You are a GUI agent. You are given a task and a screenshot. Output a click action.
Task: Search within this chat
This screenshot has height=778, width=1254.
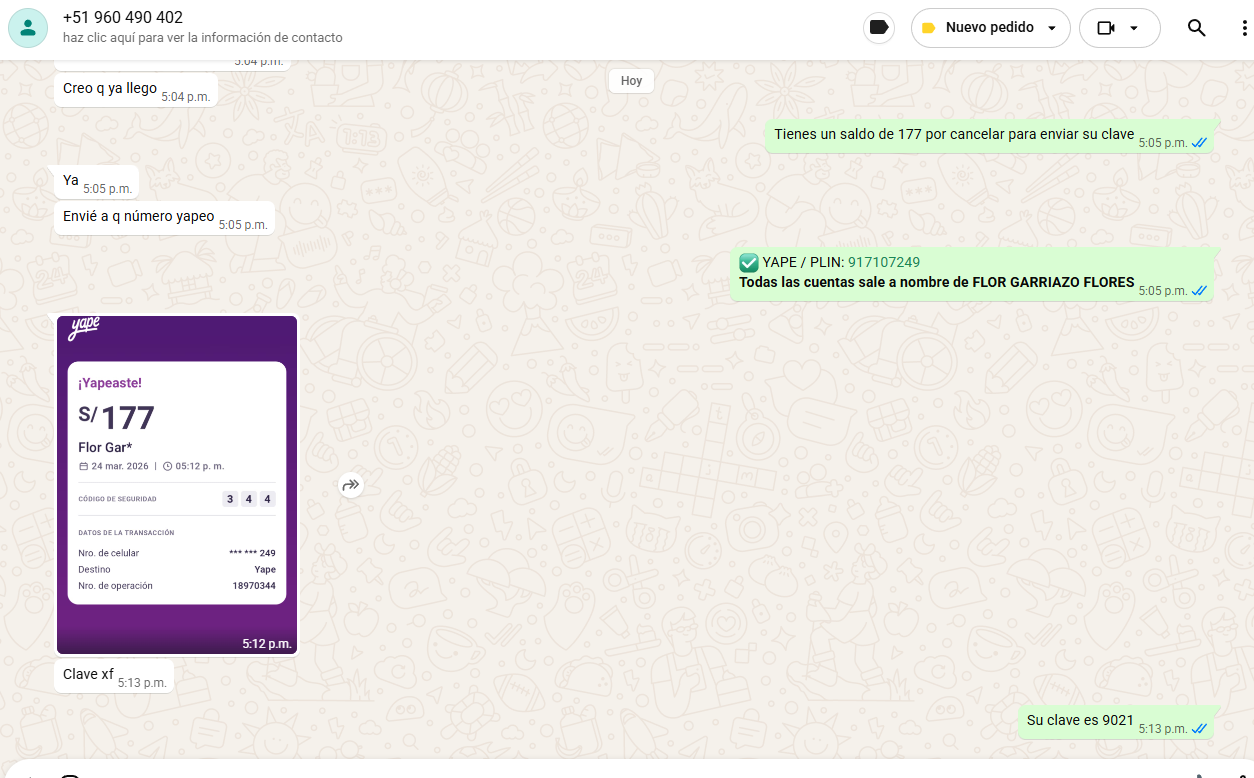coord(1196,28)
